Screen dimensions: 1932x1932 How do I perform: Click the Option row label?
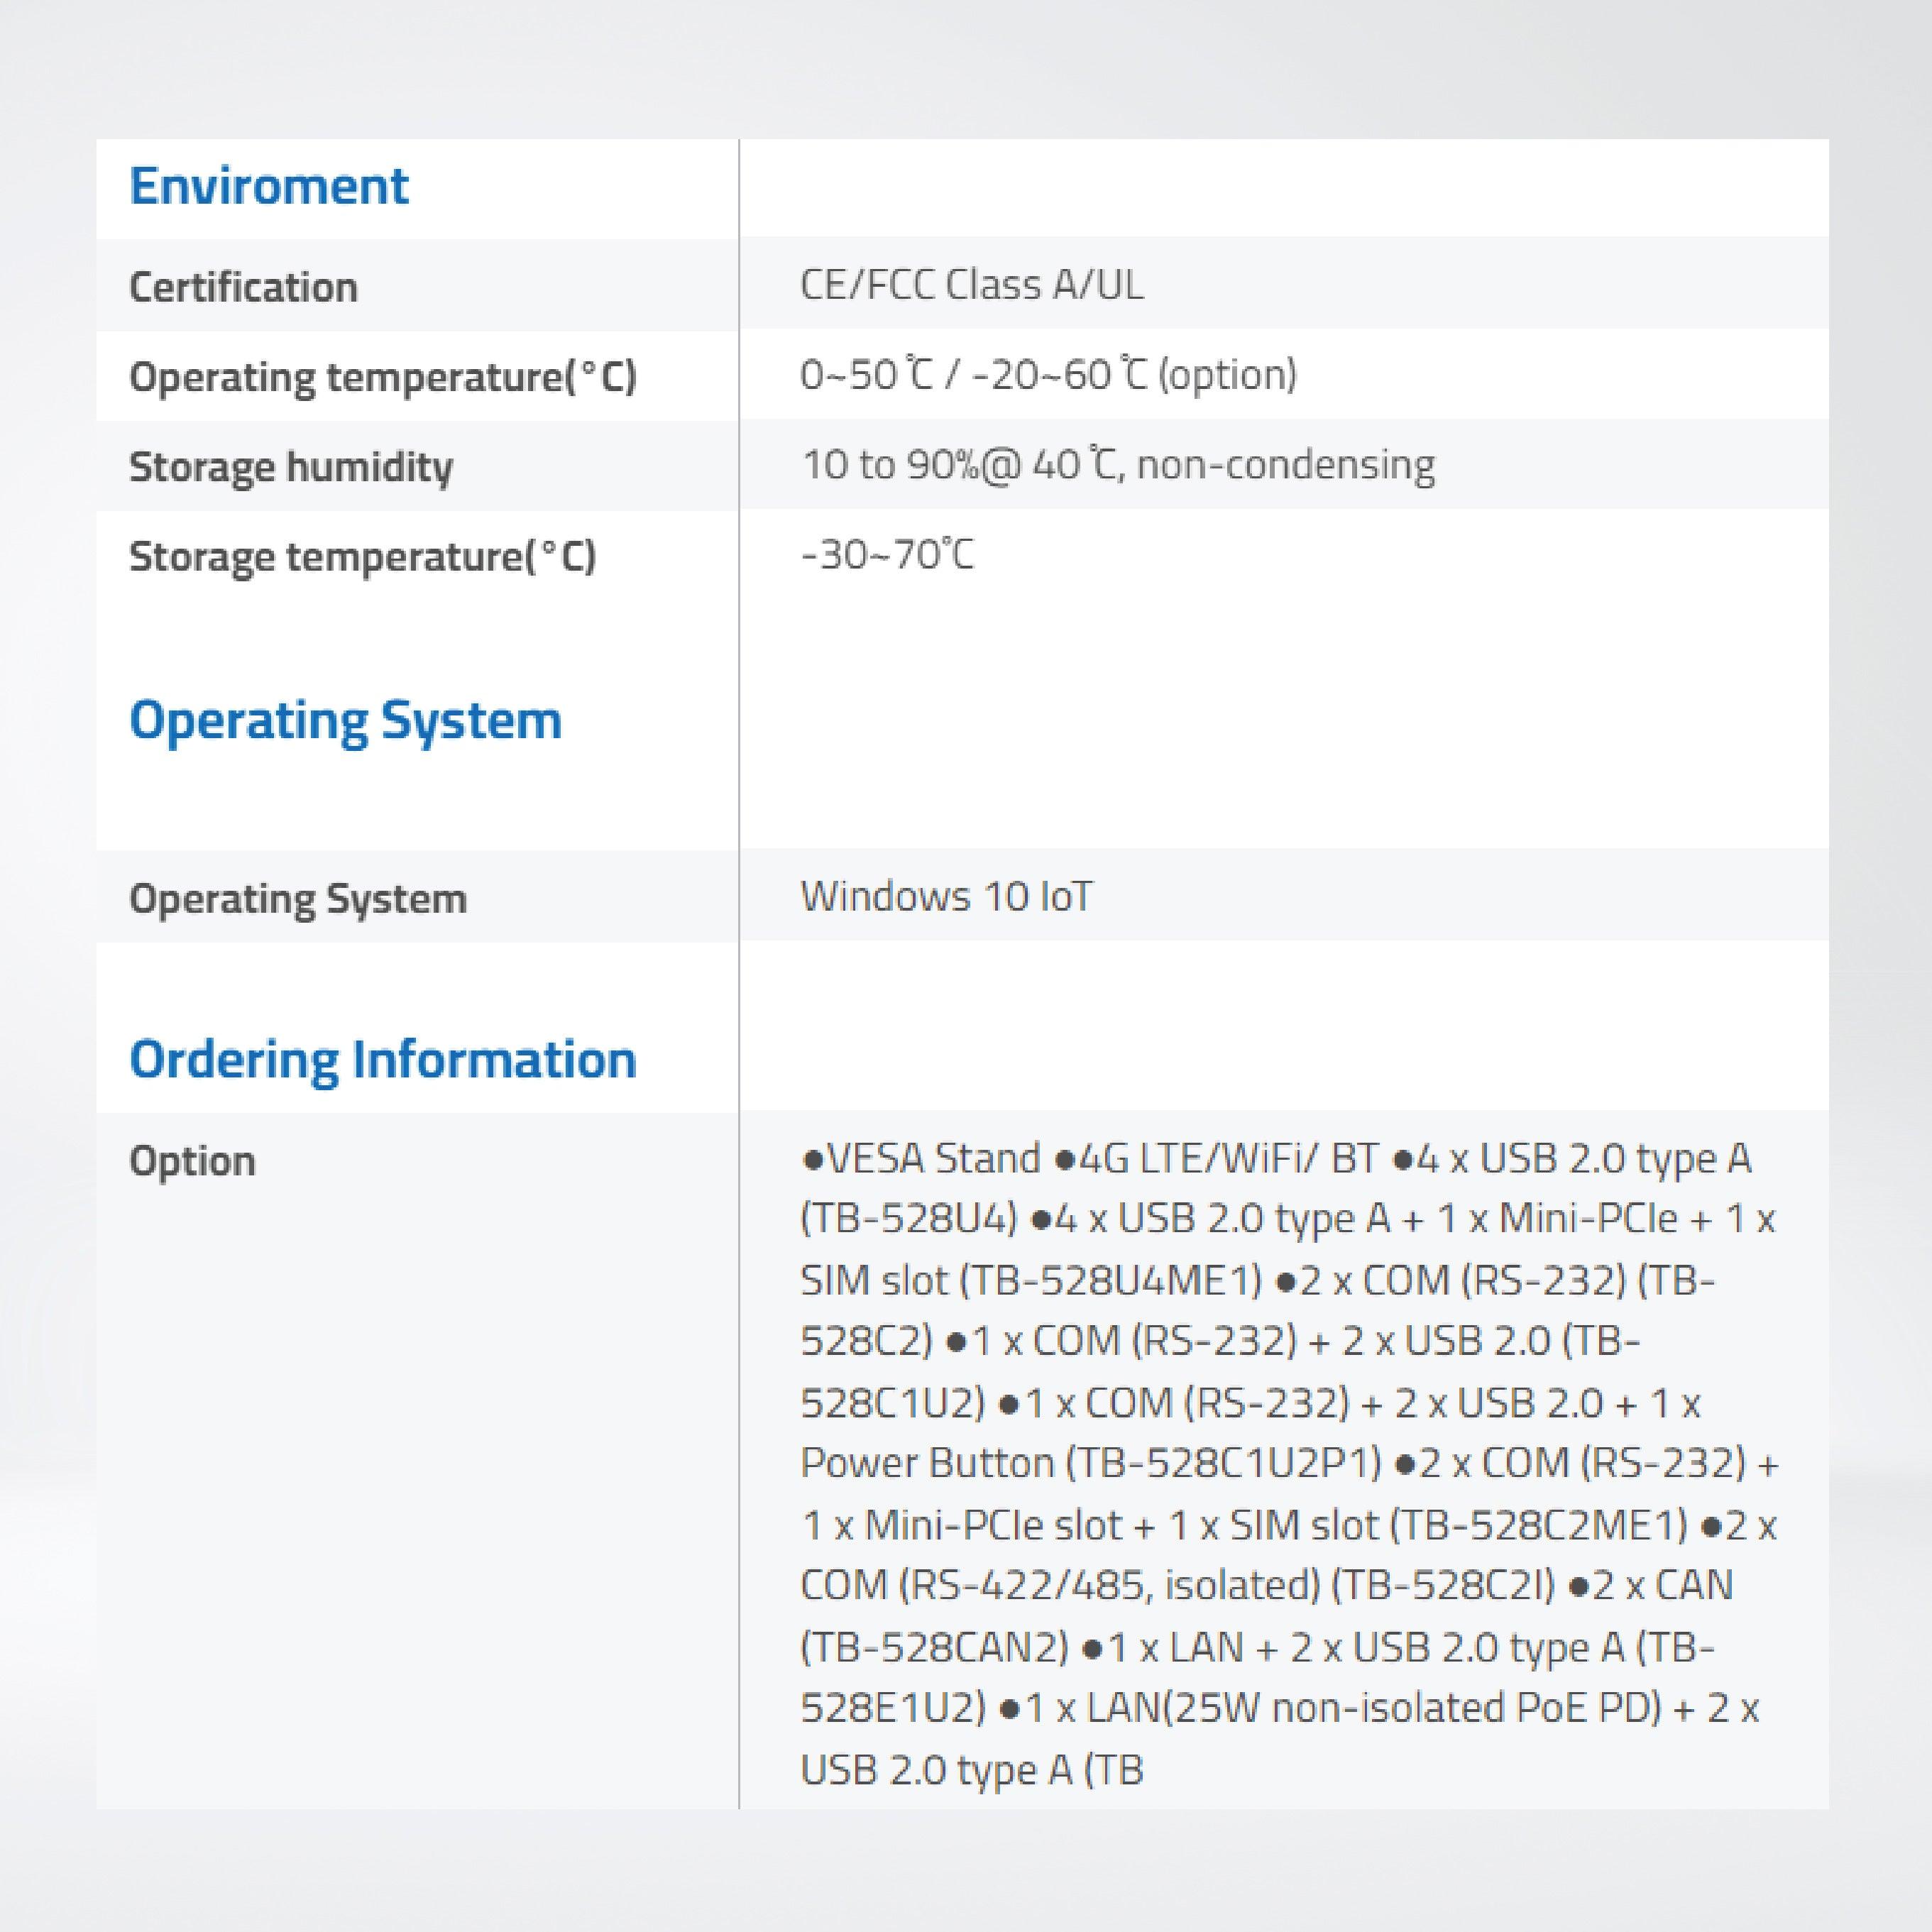click(193, 1161)
